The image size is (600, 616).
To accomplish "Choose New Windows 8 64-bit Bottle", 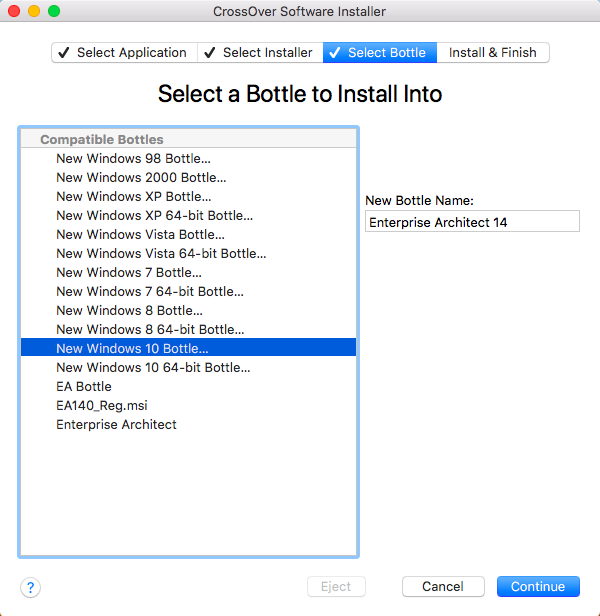I will (150, 330).
